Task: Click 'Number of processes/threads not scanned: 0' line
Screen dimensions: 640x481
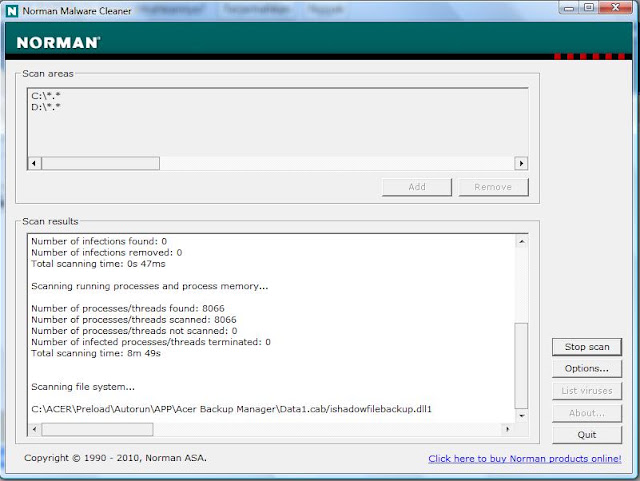Action: (x=134, y=331)
